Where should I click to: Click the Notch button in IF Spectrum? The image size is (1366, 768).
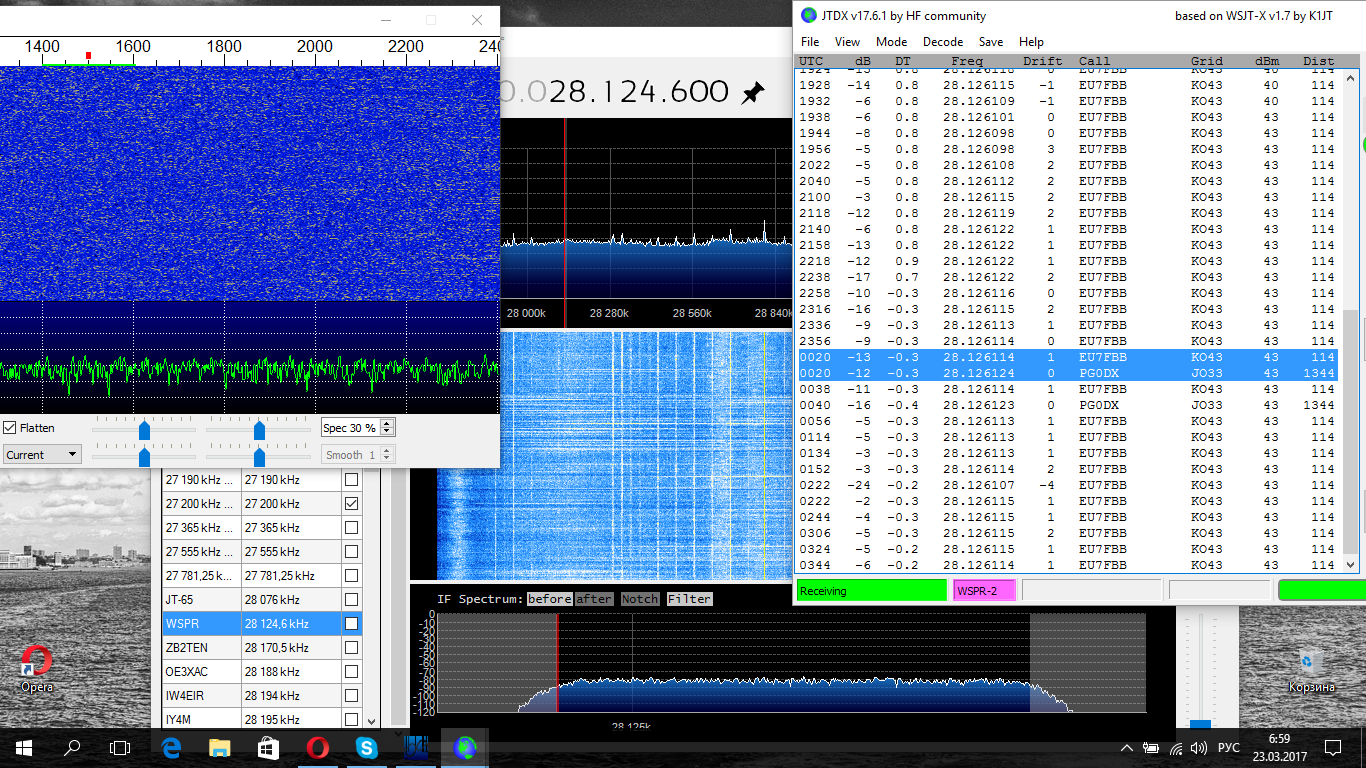tap(640, 599)
